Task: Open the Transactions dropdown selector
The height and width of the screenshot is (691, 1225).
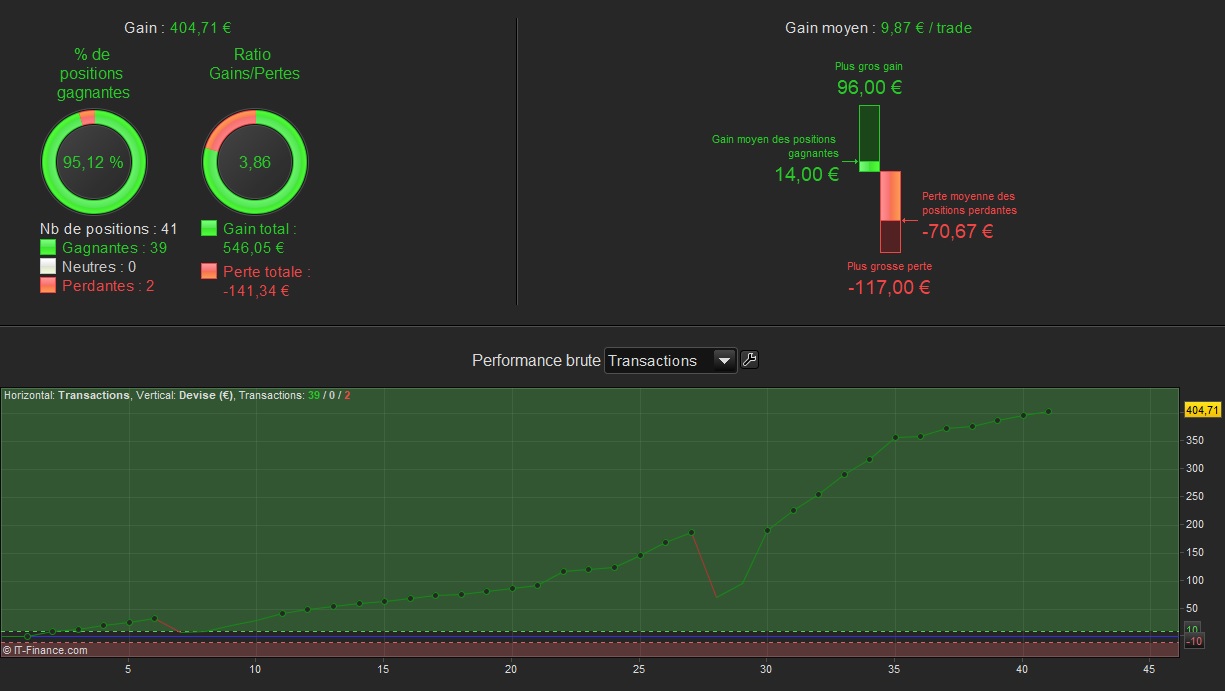Action: 671,360
